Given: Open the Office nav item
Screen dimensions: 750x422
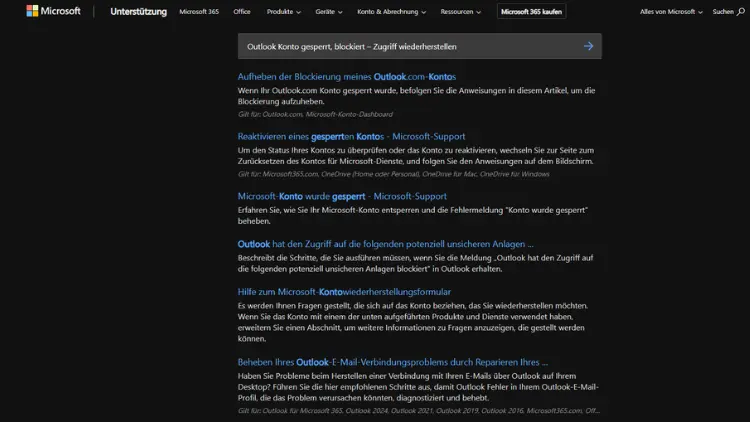Looking at the screenshot, I should 242,11.
